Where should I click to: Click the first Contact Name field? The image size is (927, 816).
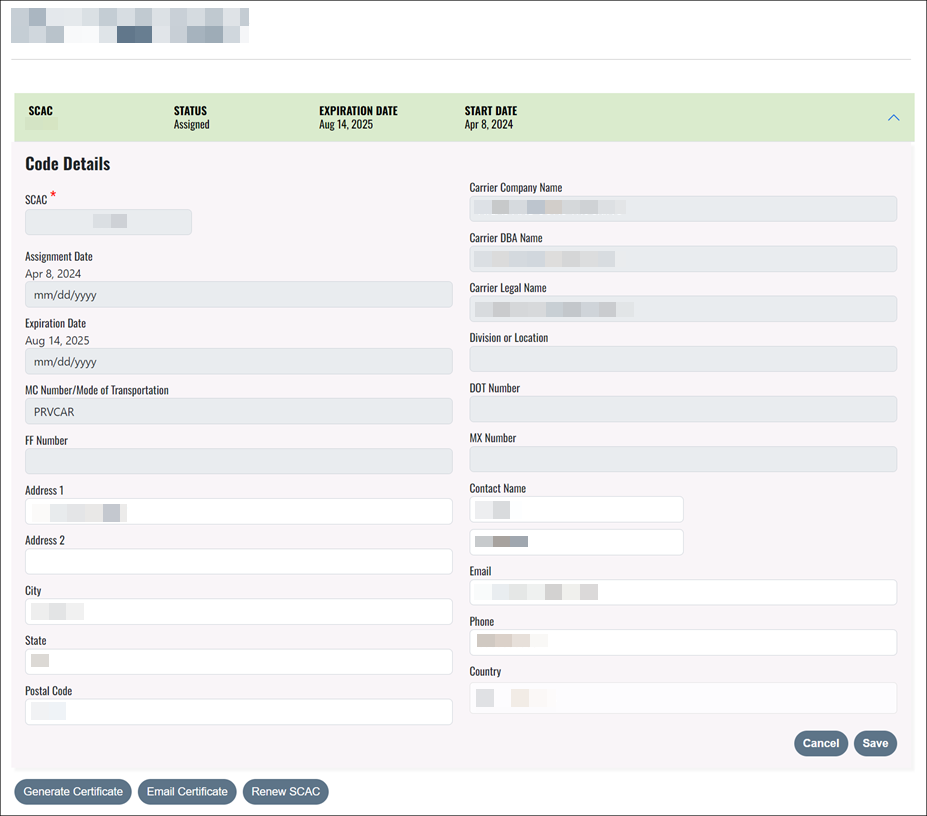point(576,510)
